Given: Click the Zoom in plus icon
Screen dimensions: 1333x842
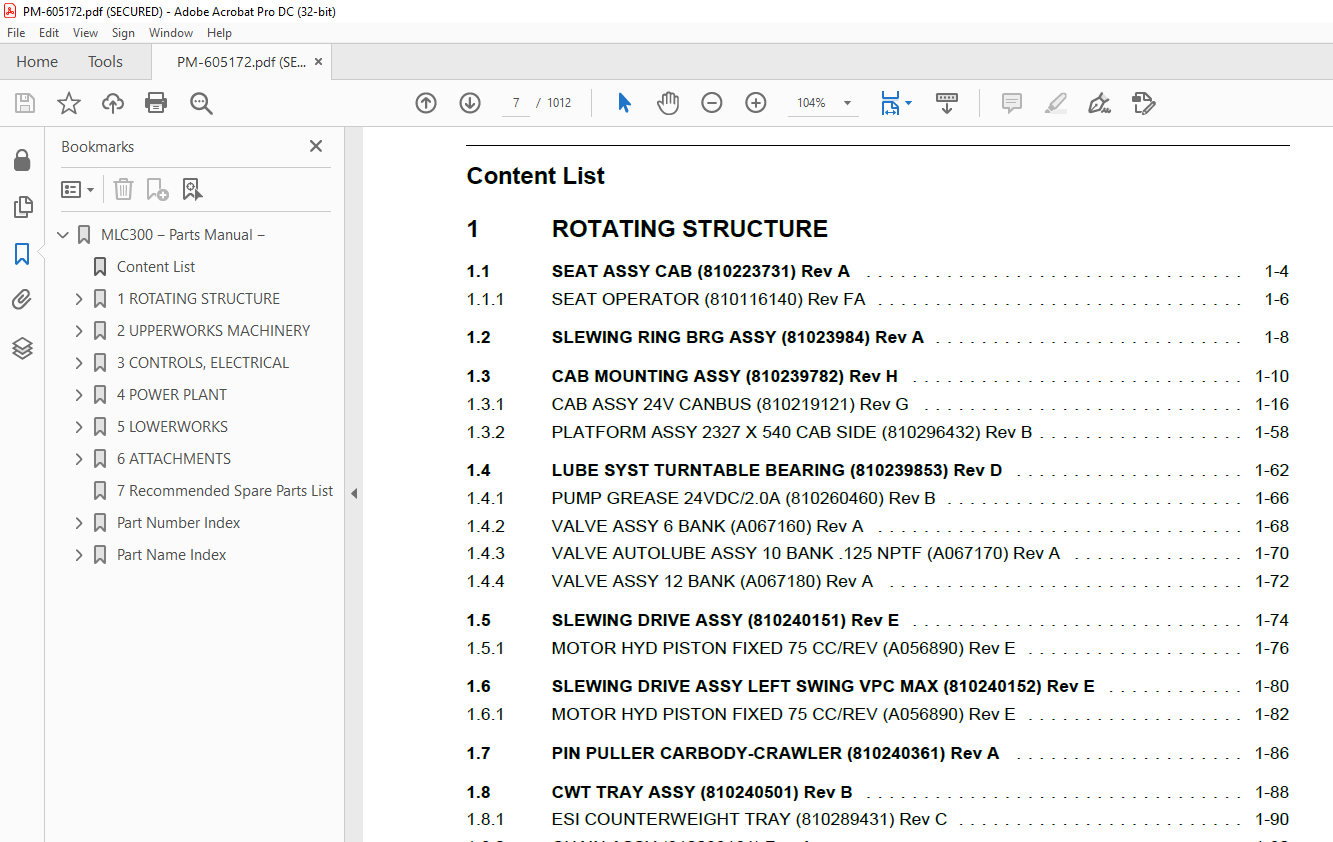Looking at the screenshot, I should coord(756,103).
